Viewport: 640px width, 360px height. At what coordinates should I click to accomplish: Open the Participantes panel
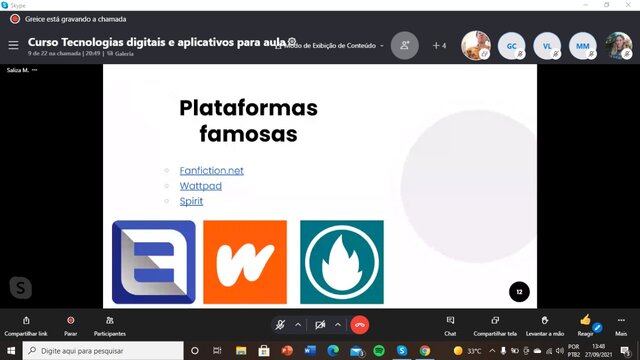tap(109, 325)
